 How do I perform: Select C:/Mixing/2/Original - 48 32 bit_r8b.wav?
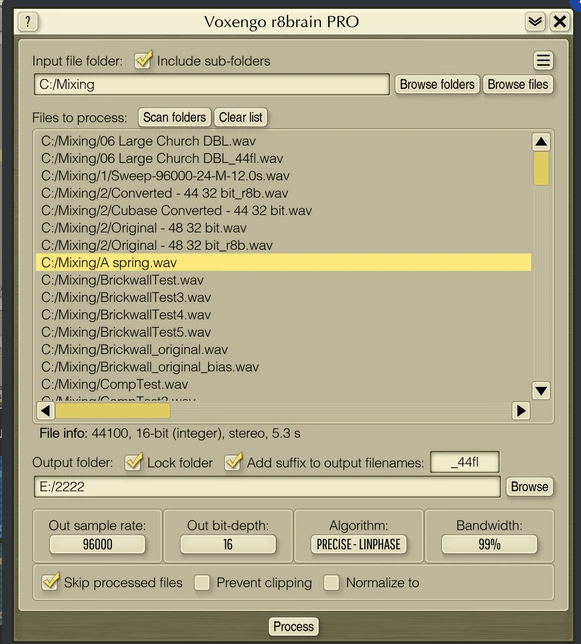(x=283, y=245)
